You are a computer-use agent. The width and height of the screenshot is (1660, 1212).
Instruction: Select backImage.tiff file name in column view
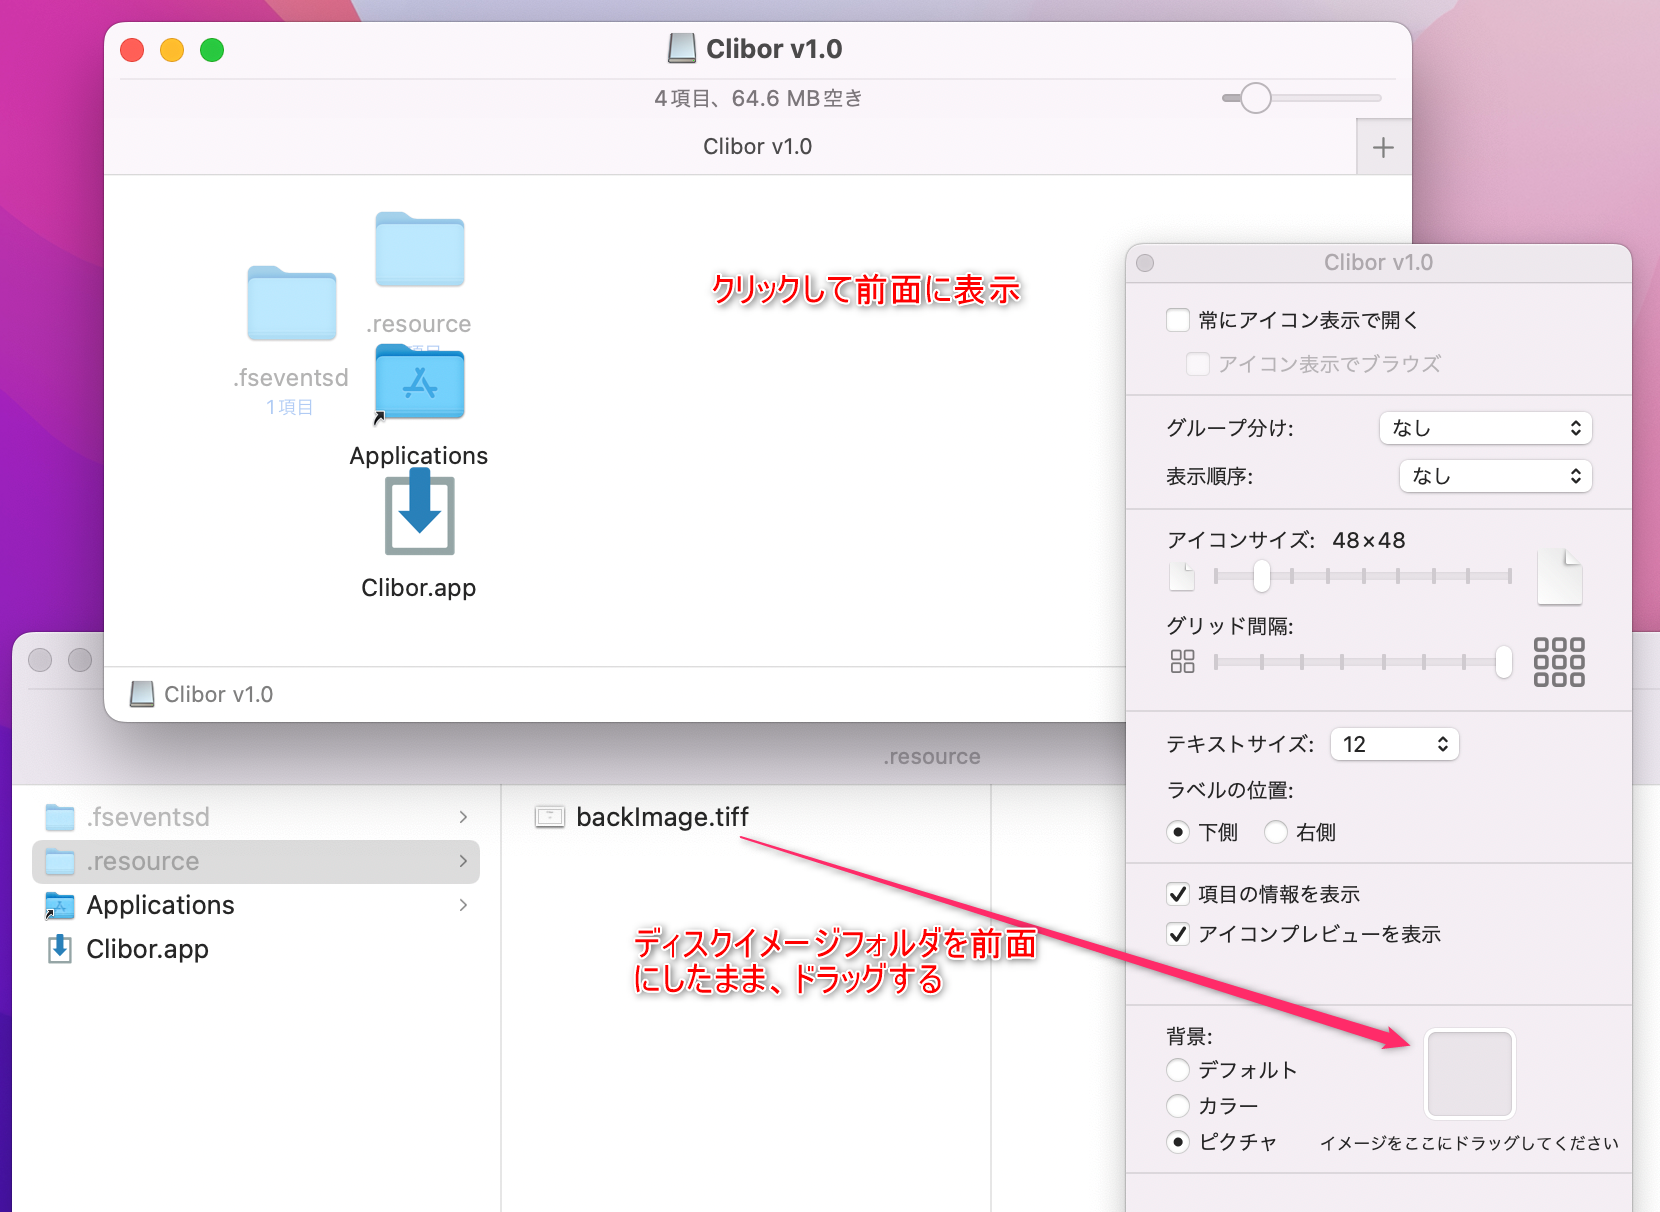click(662, 817)
